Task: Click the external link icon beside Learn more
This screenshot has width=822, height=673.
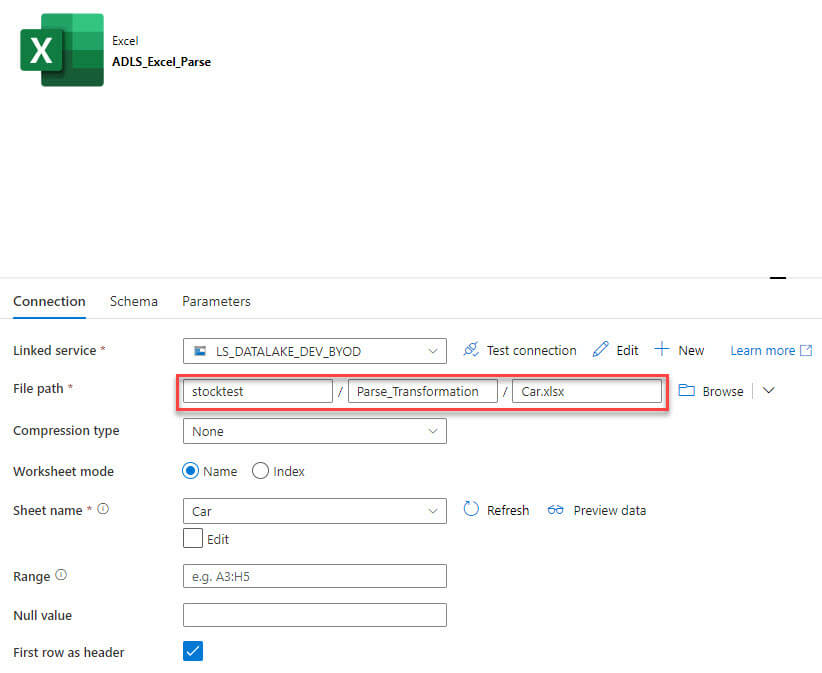Action: pos(806,351)
